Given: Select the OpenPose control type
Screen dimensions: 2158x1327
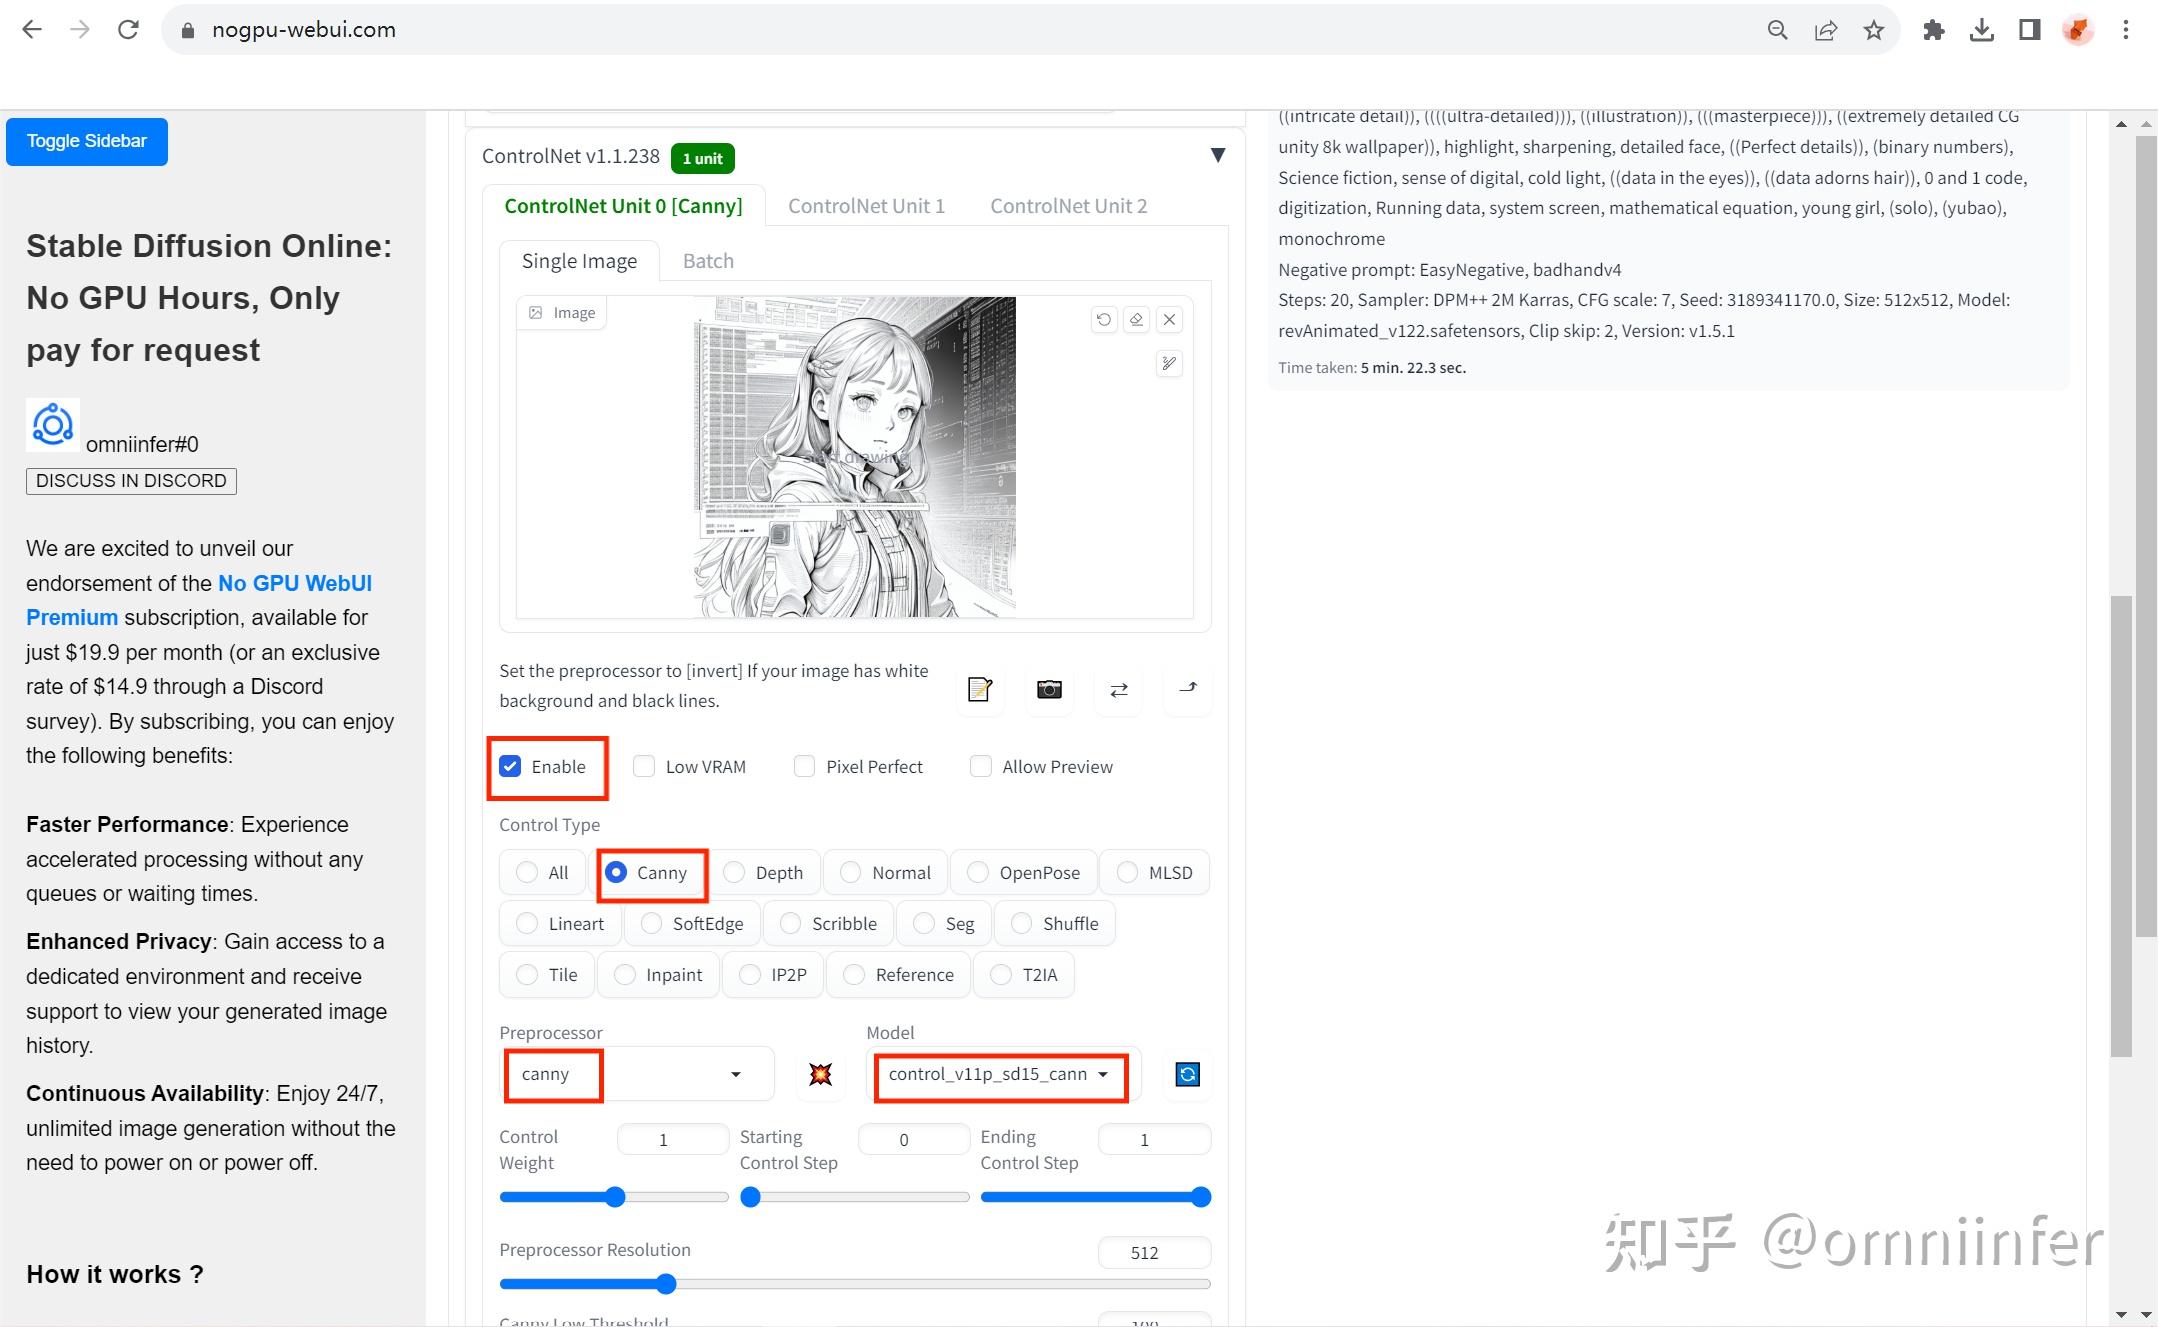Looking at the screenshot, I should click(1023, 873).
